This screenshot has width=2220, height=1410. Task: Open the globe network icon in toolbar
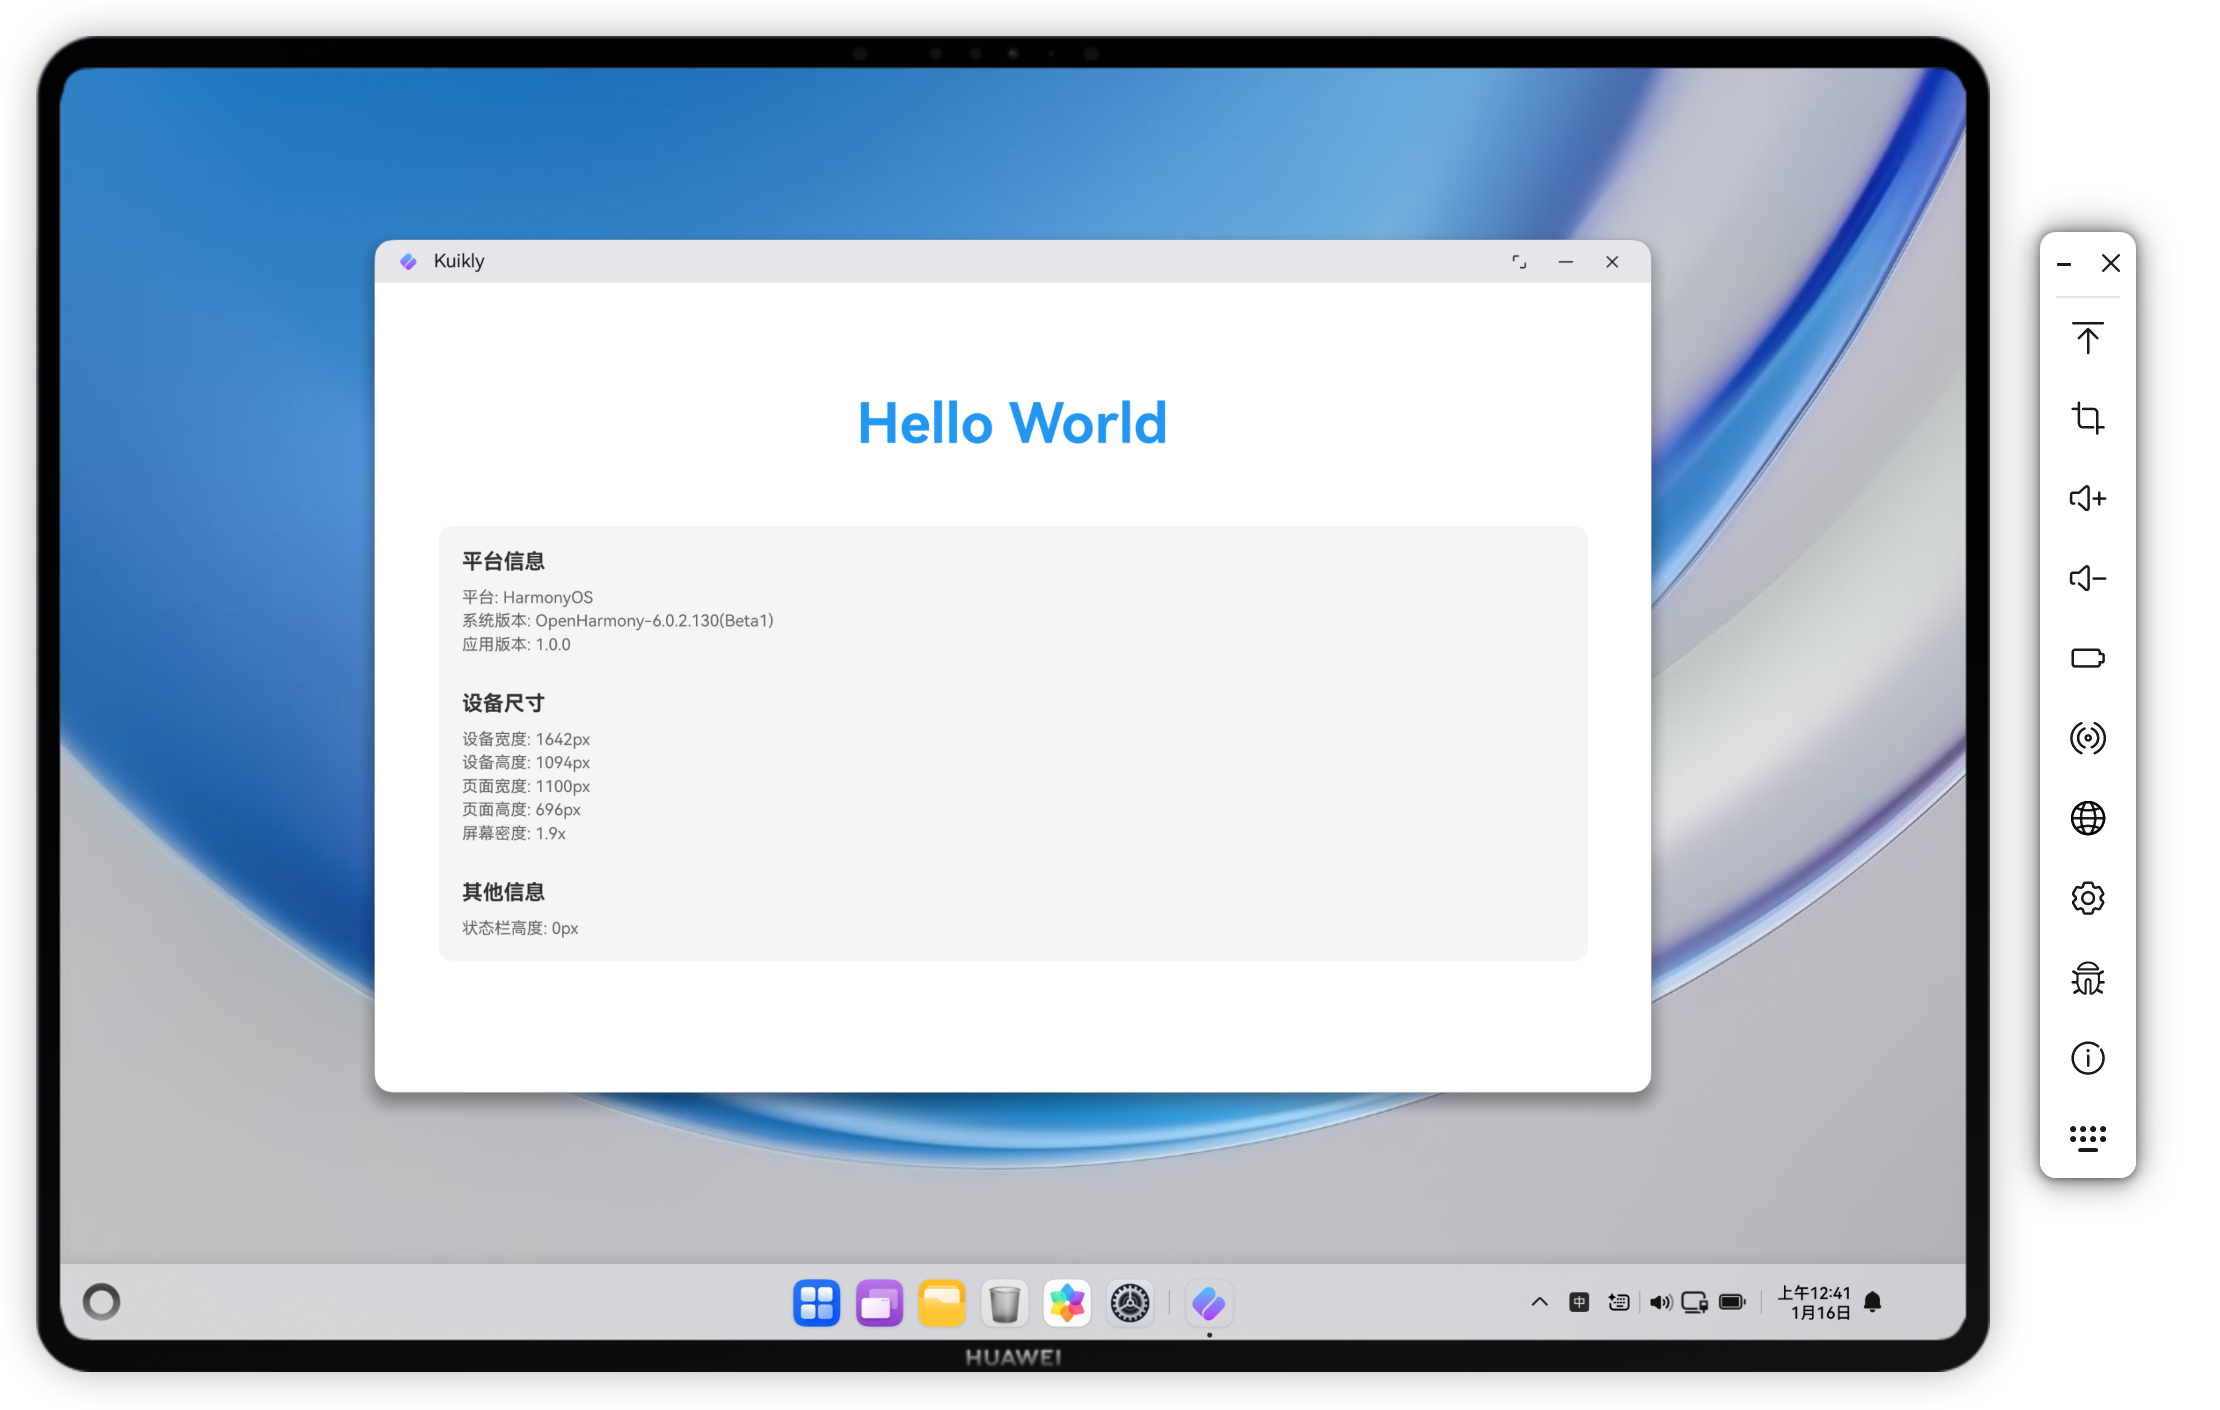pos(2087,818)
